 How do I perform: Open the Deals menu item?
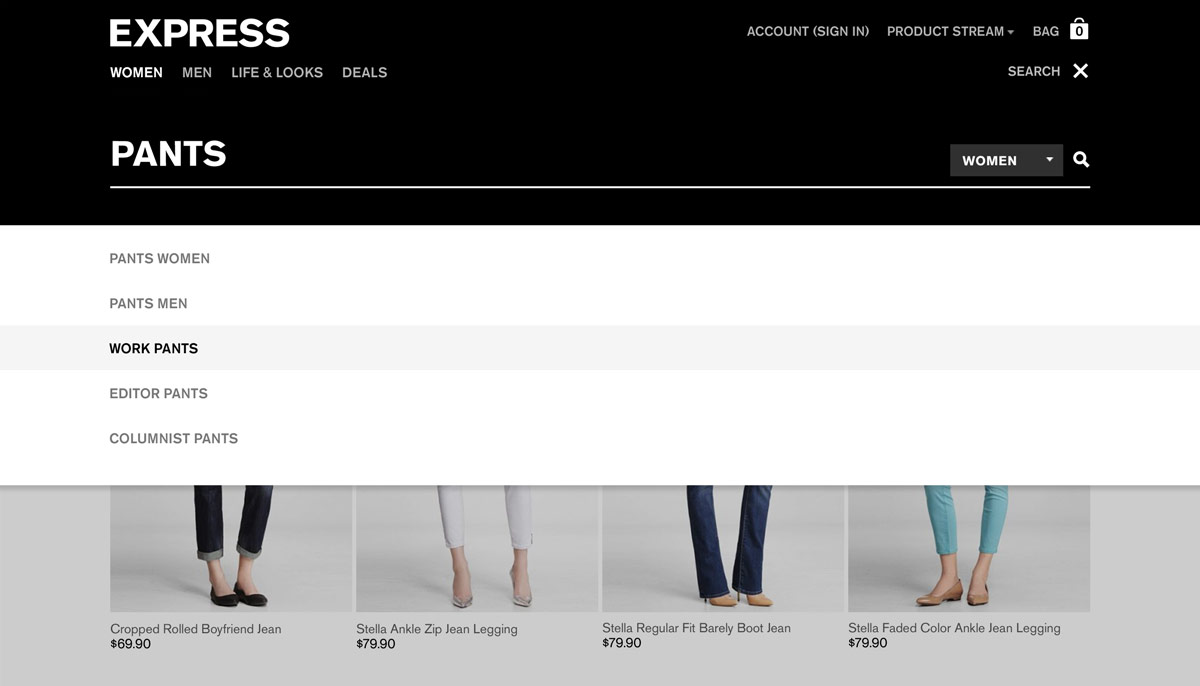click(364, 73)
